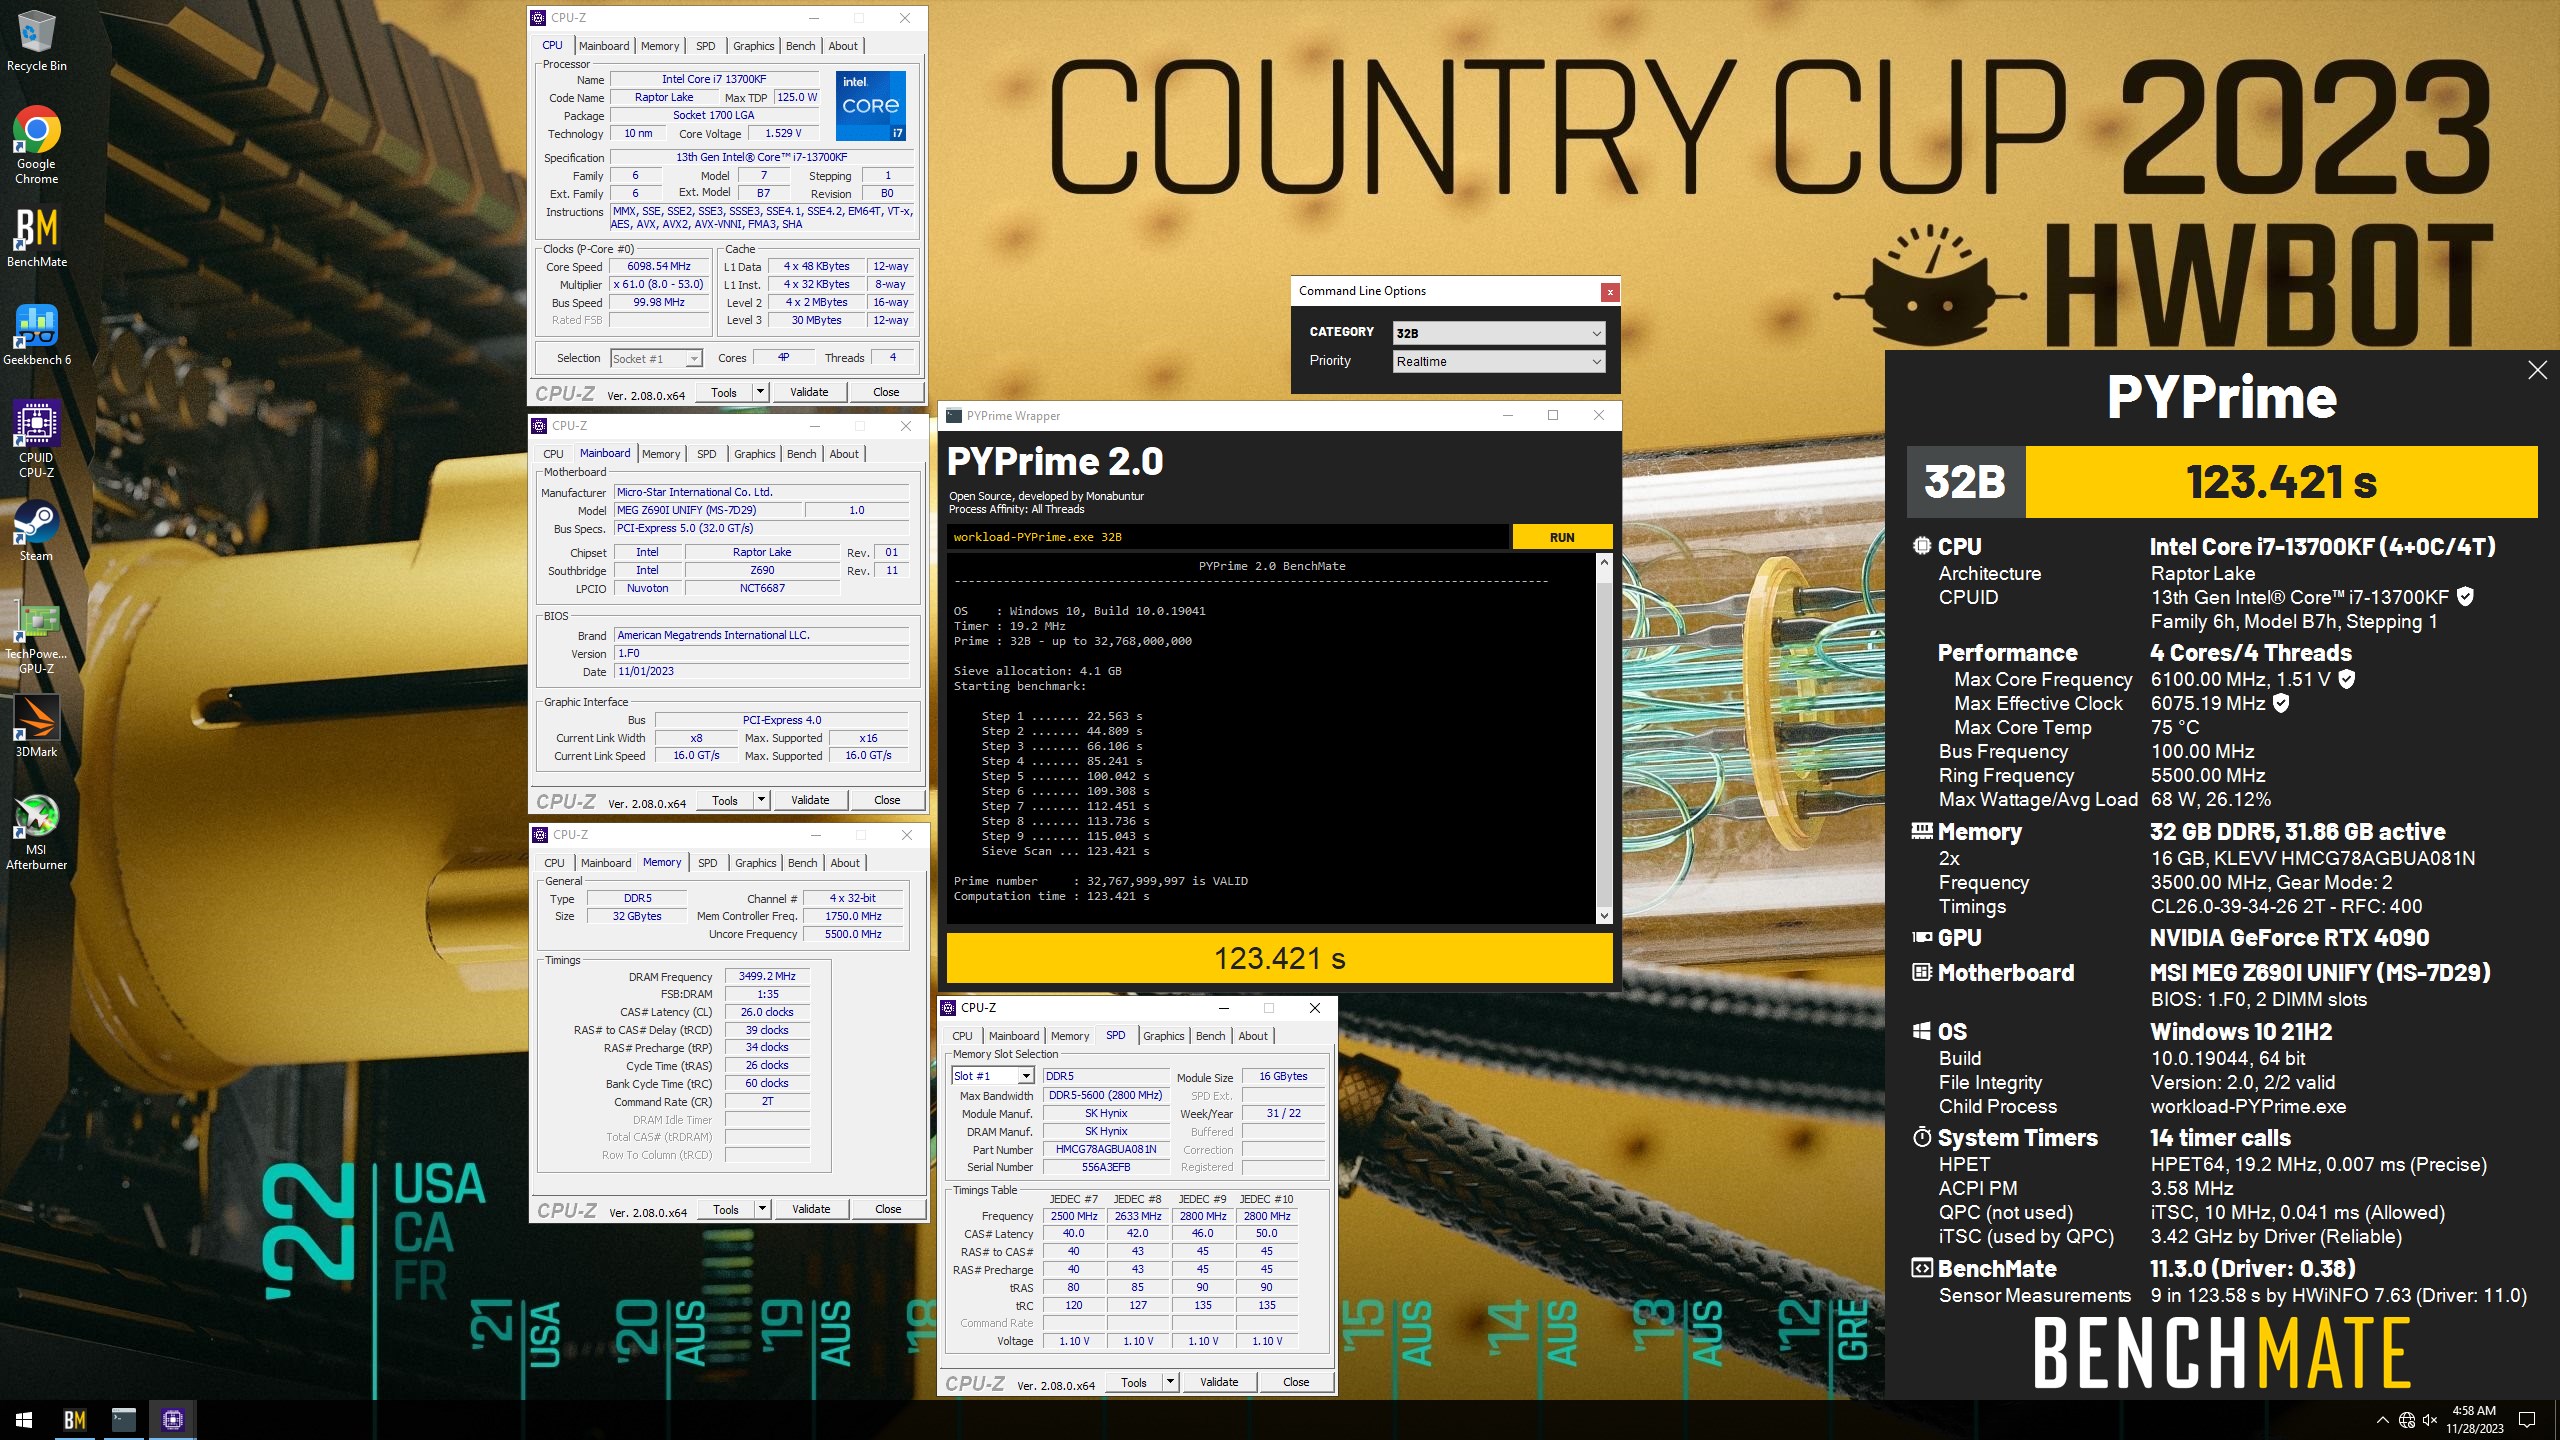
Task: Click PYPrime console scrollbar down arrow
Action: [x=1604, y=915]
